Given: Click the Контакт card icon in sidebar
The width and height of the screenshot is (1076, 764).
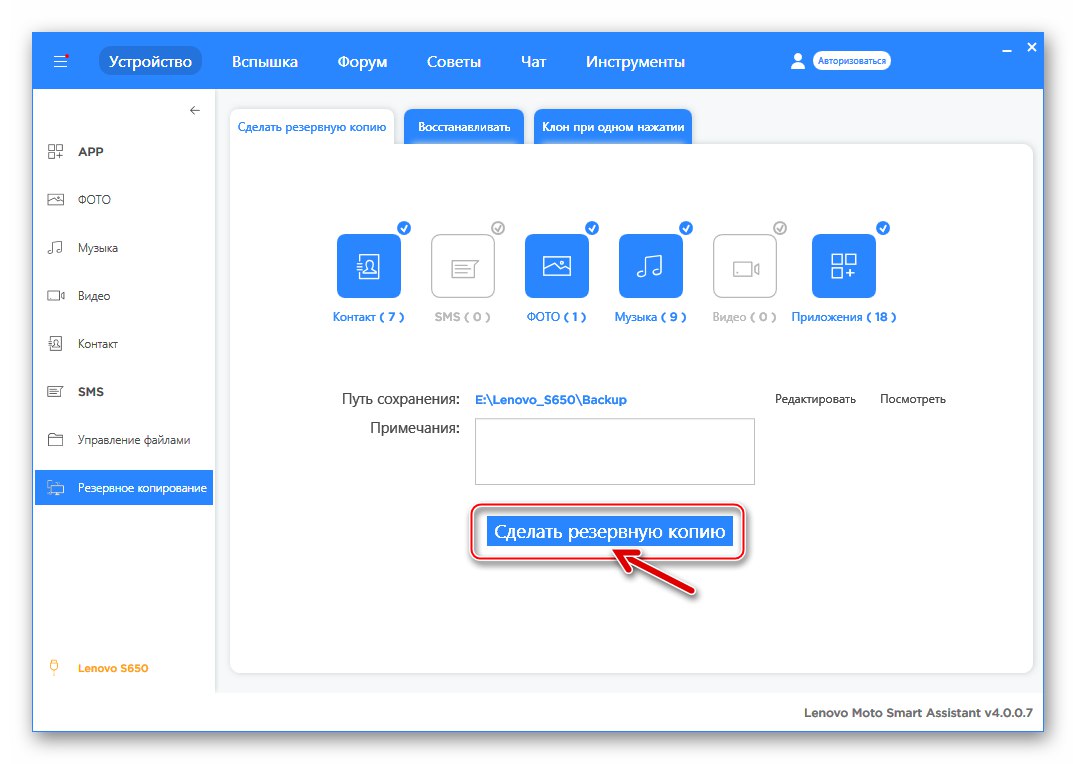Looking at the screenshot, I should click(x=56, y=344).
